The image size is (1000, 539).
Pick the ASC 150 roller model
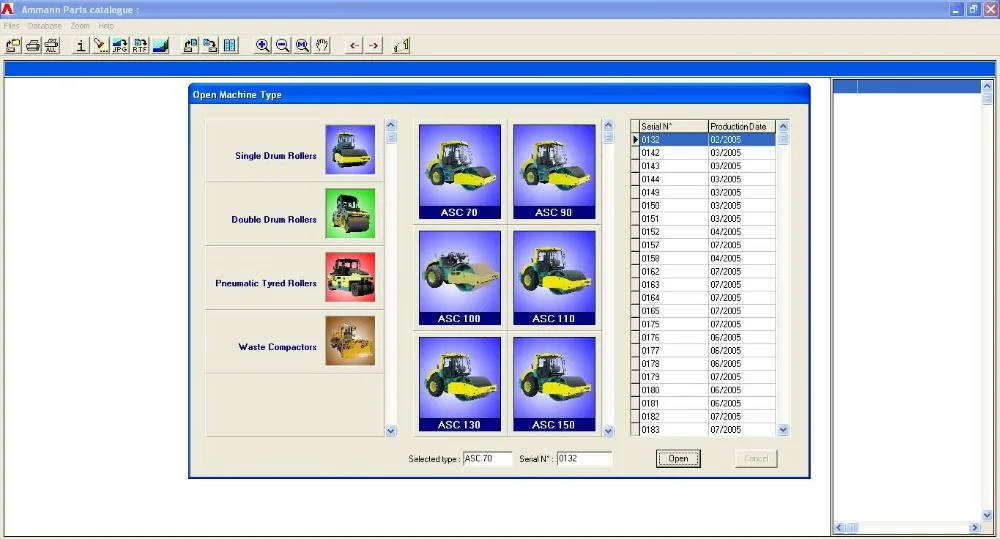553,383
